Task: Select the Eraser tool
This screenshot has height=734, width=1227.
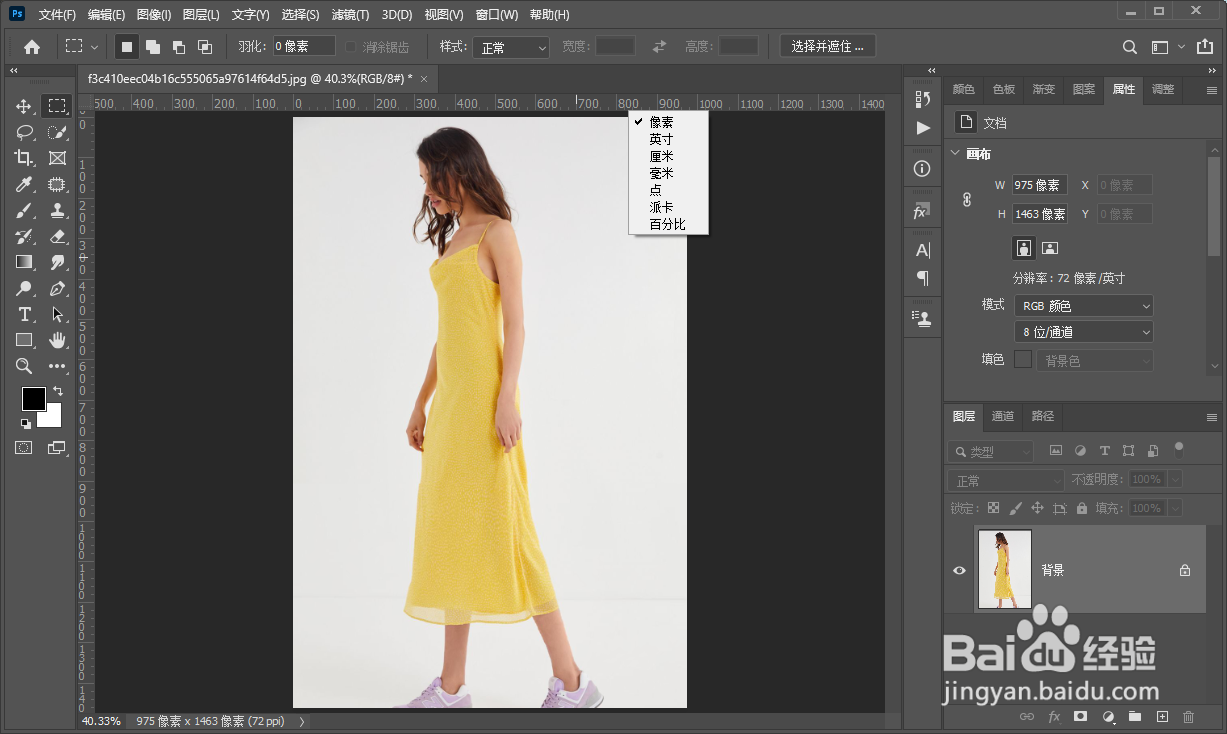Action: tap(57, 236)
